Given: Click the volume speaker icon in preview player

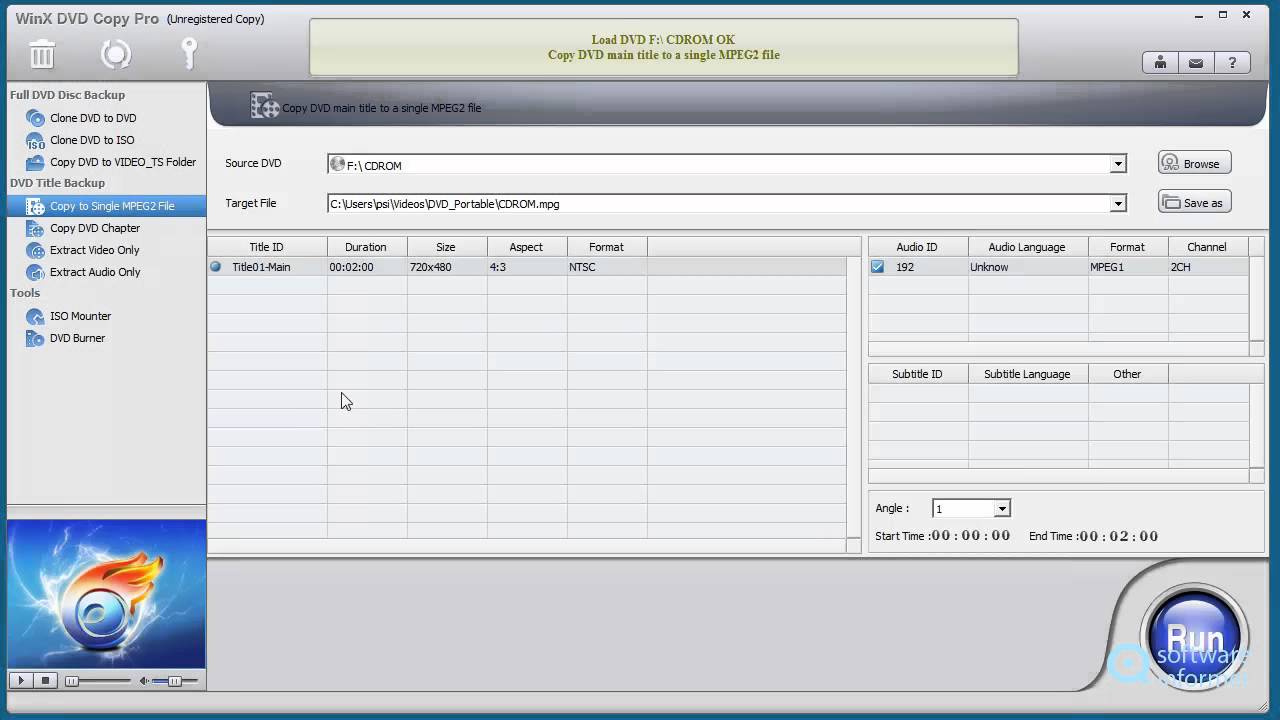Looking at the screenshot, I should pos(144,681).
